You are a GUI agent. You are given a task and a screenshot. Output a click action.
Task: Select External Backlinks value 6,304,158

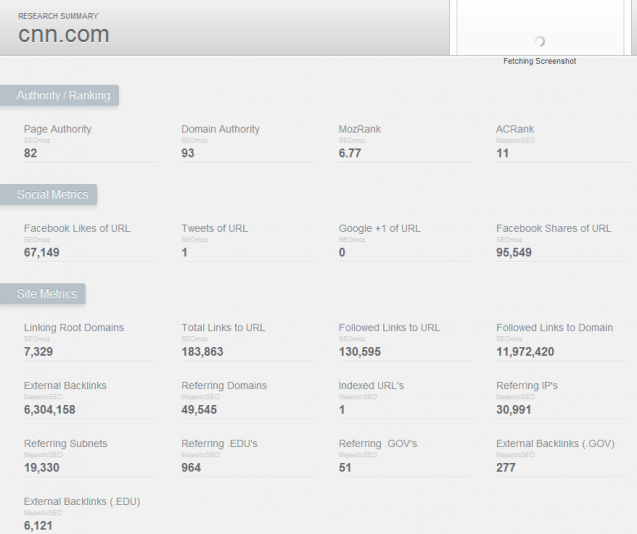point(50,410)
